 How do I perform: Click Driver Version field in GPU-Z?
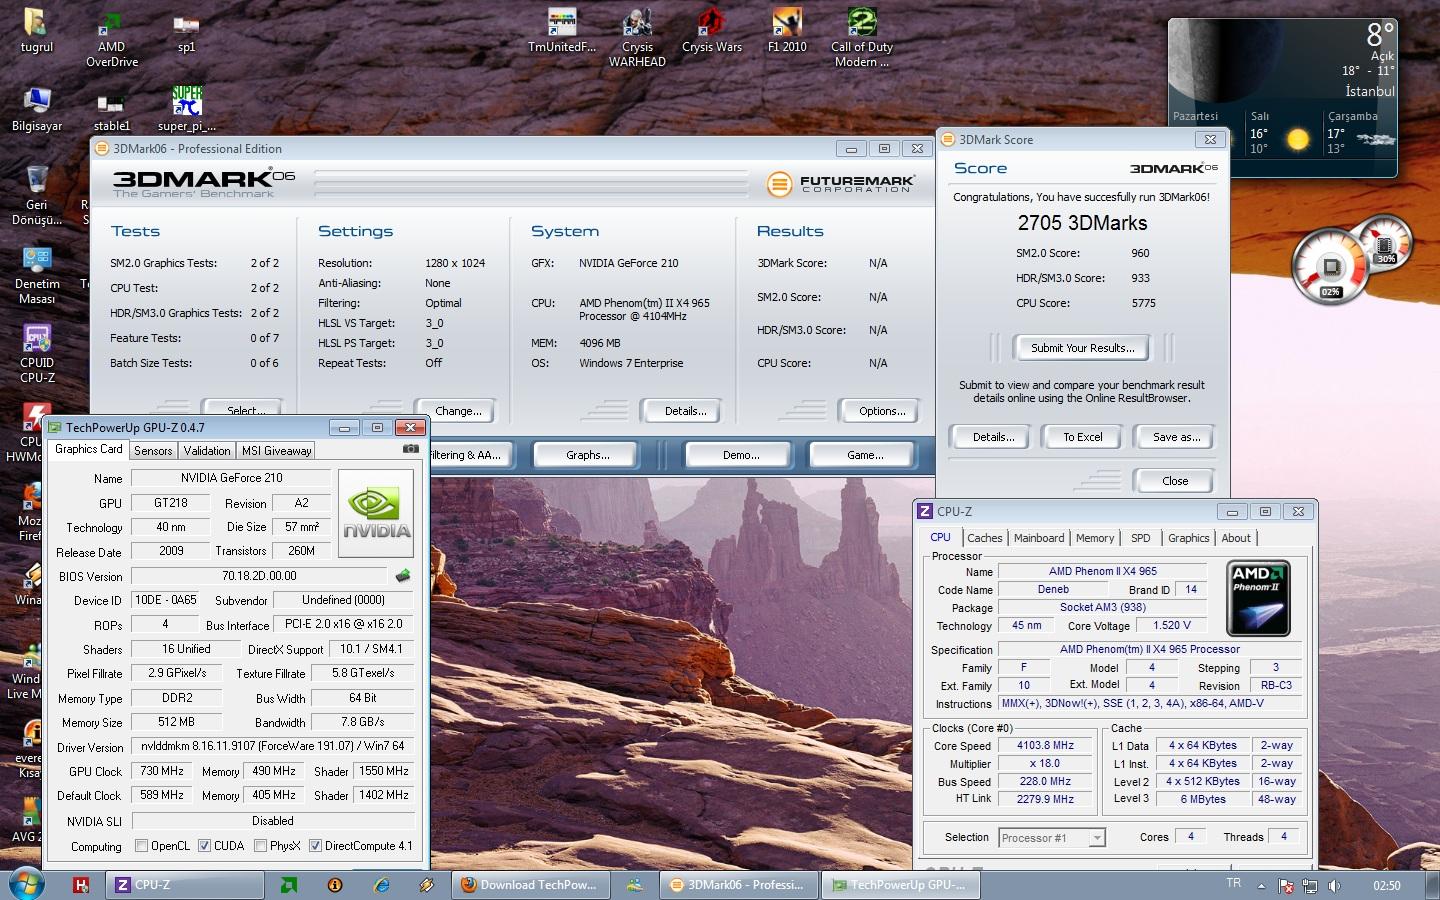pyautogui.click(x=273, y=746)
